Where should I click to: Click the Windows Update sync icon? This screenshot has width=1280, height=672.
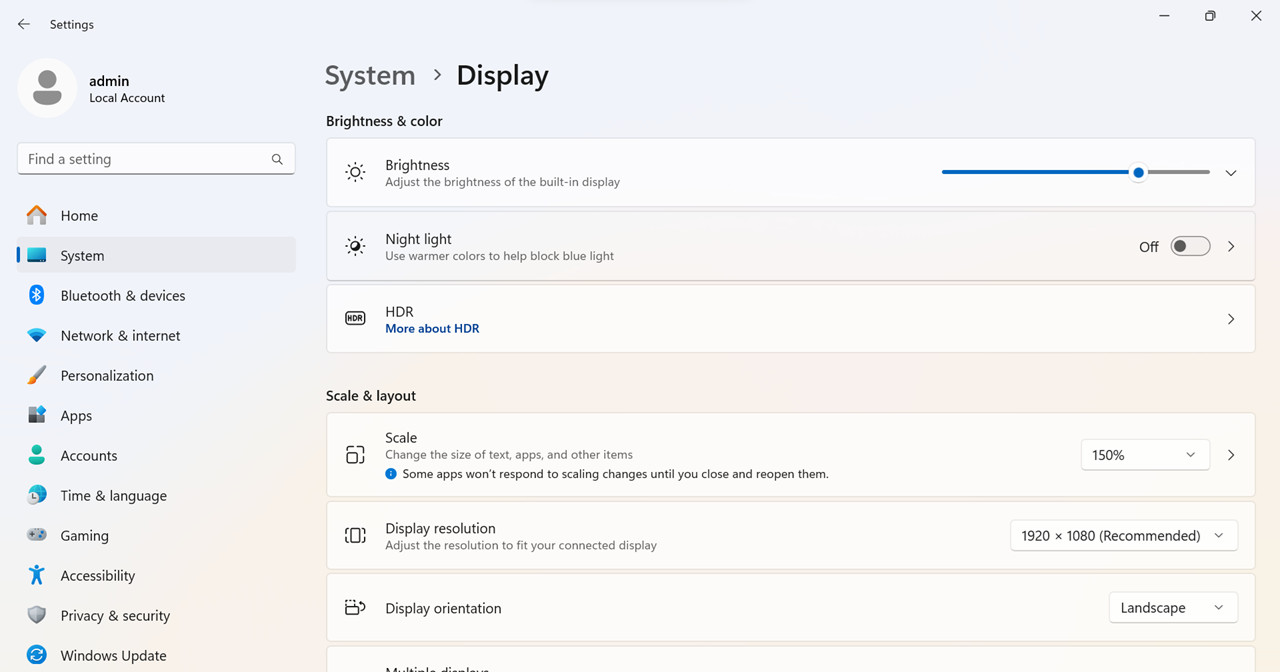pos(37,655)
